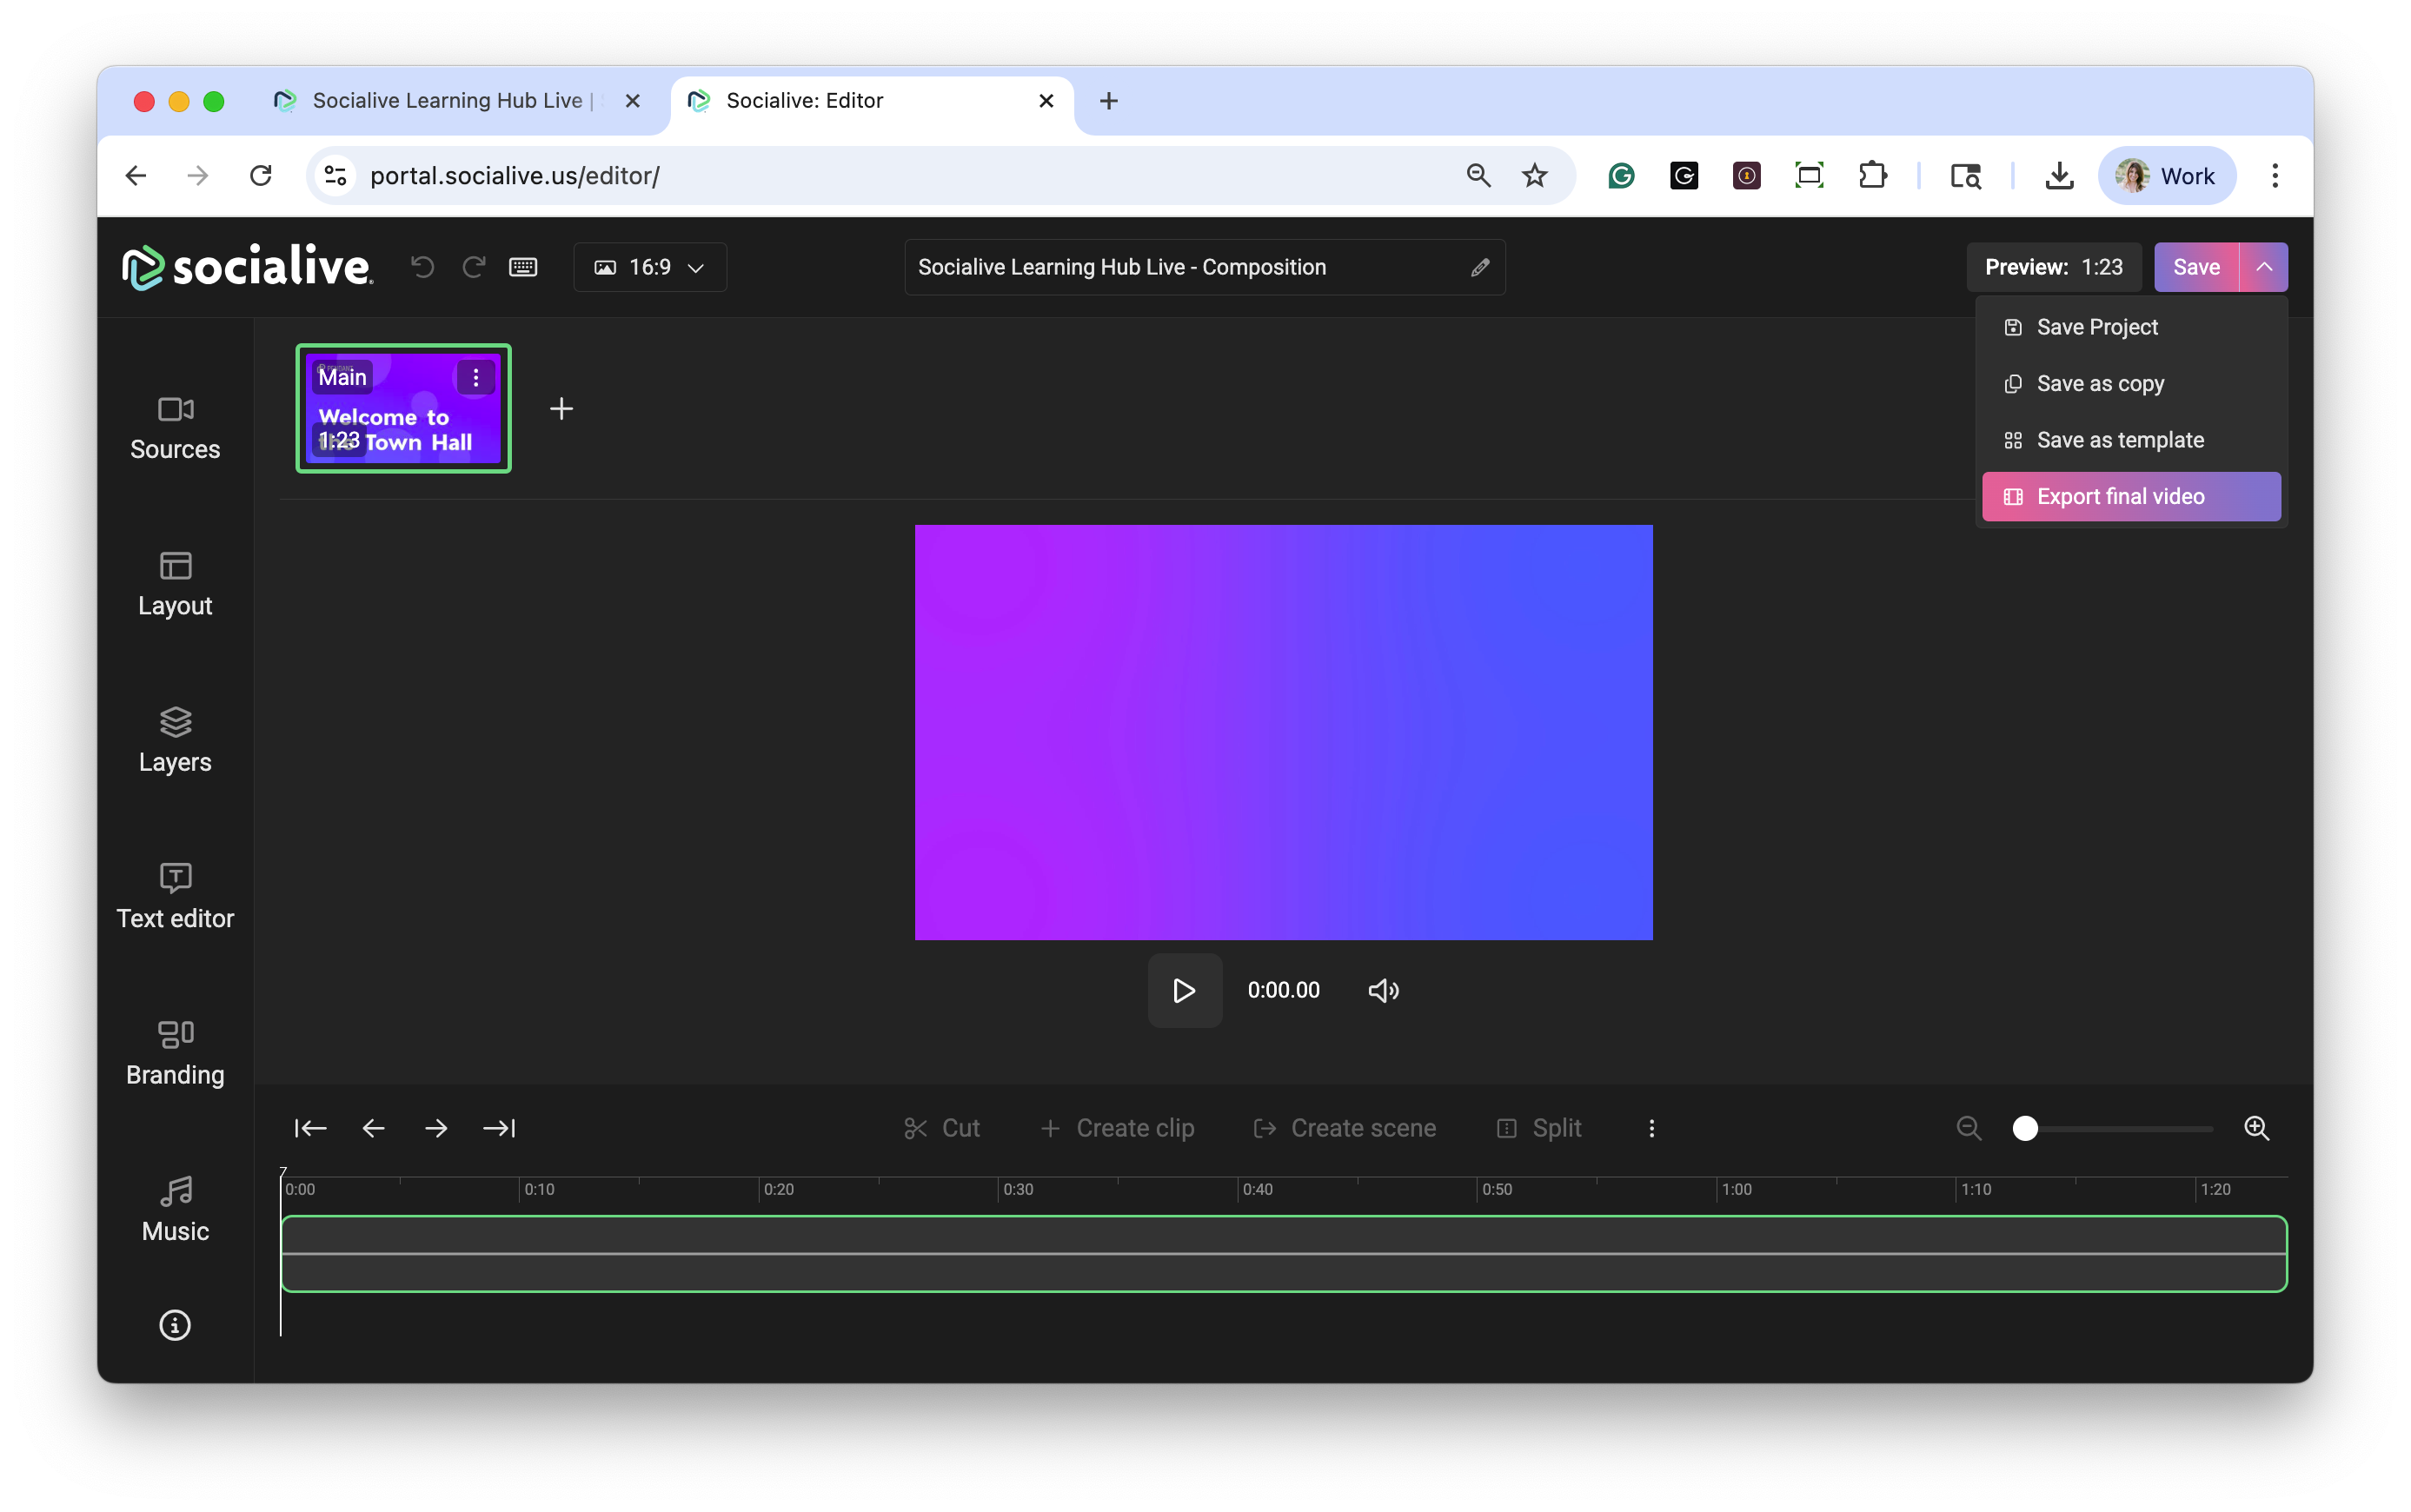Open the Sources panel
Viewport: 2411px width, 1512px height.
175,427
